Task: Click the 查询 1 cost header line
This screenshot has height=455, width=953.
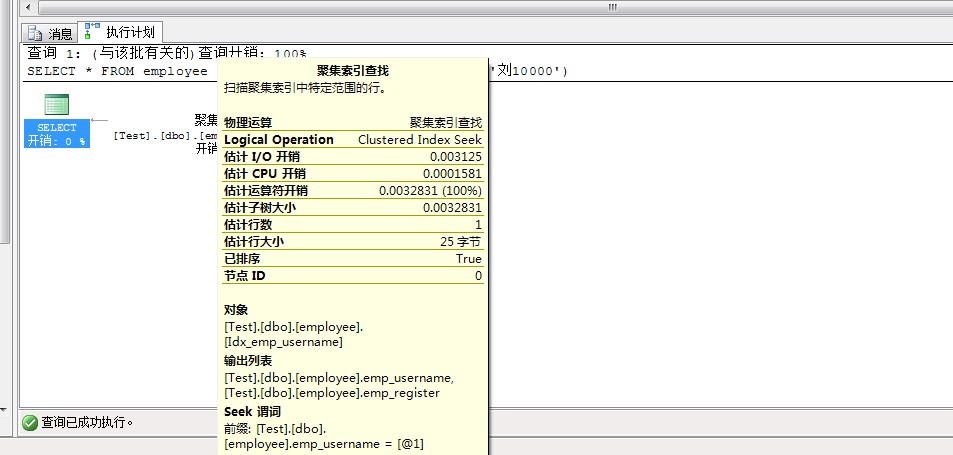Action: point(167,53)
